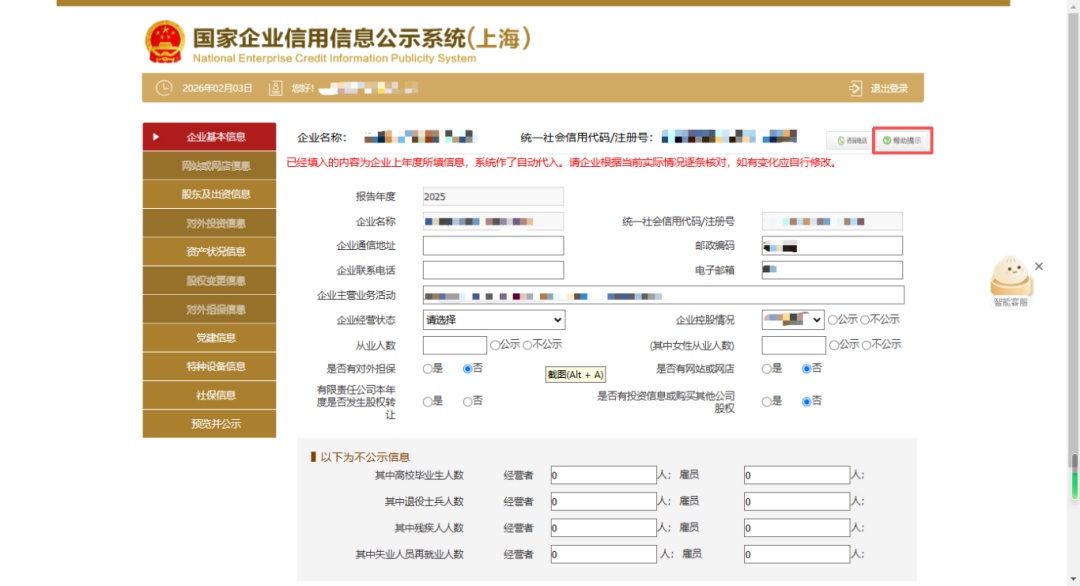This screenshot has width=1080, height=586.
Task: Click the 企业主营业务活动 input field
Action: tap(663, 295)
